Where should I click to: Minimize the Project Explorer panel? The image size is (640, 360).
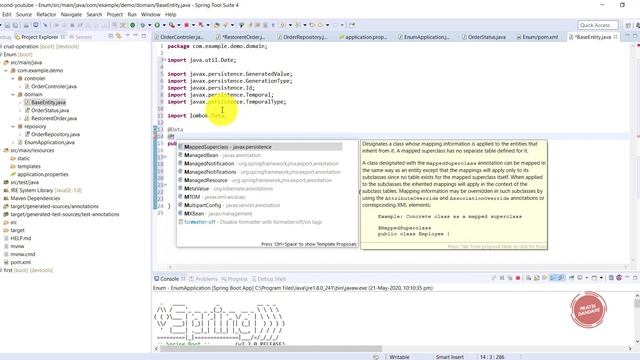136,36
